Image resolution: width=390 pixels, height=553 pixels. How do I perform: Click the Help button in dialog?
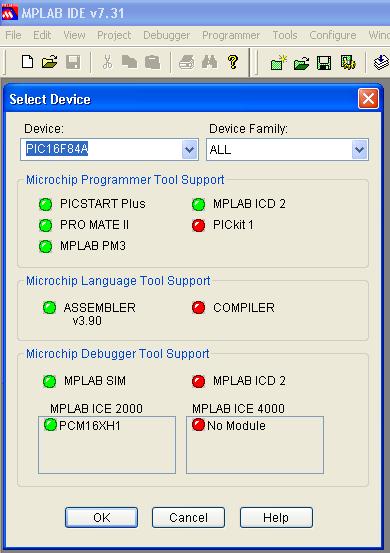pos(276,518)
